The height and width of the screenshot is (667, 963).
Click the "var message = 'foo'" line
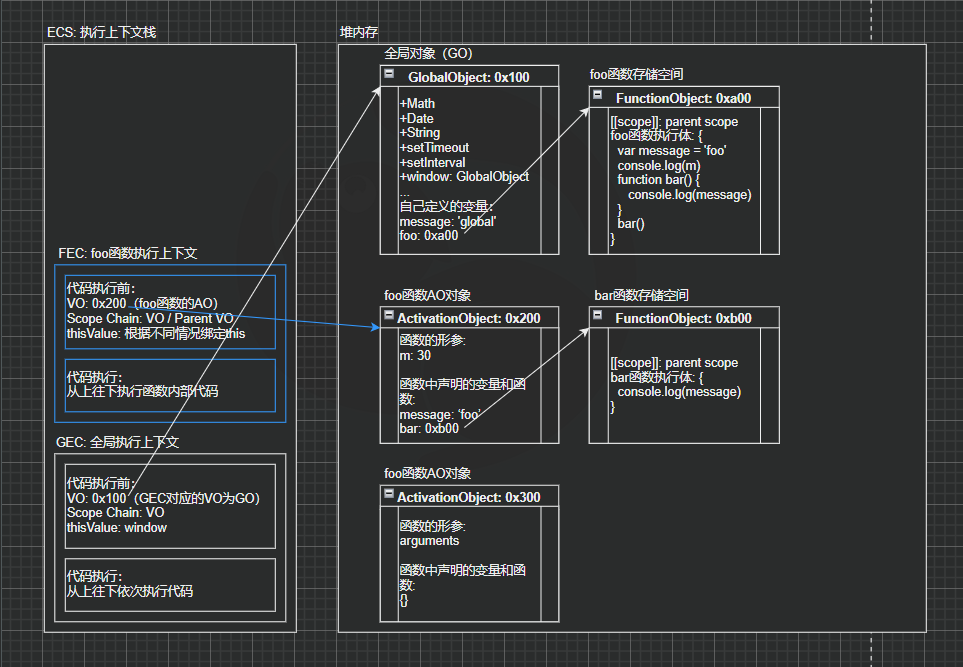pos(672,150)
